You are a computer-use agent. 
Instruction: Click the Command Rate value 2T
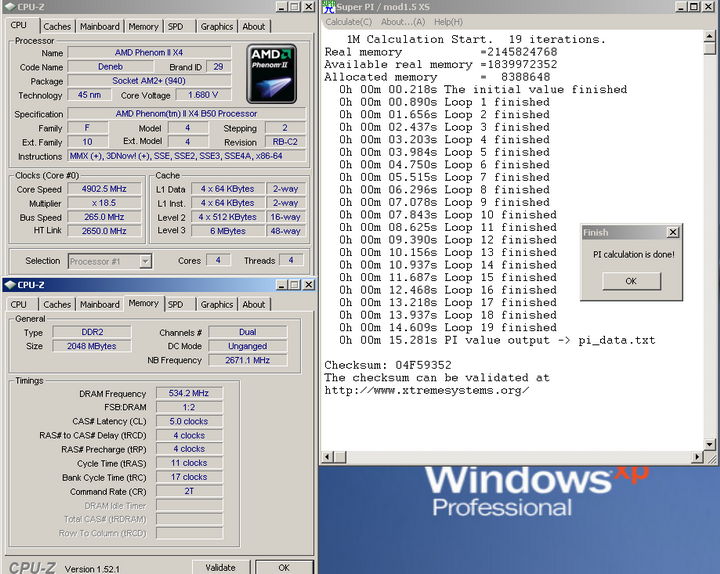point(189,491)
